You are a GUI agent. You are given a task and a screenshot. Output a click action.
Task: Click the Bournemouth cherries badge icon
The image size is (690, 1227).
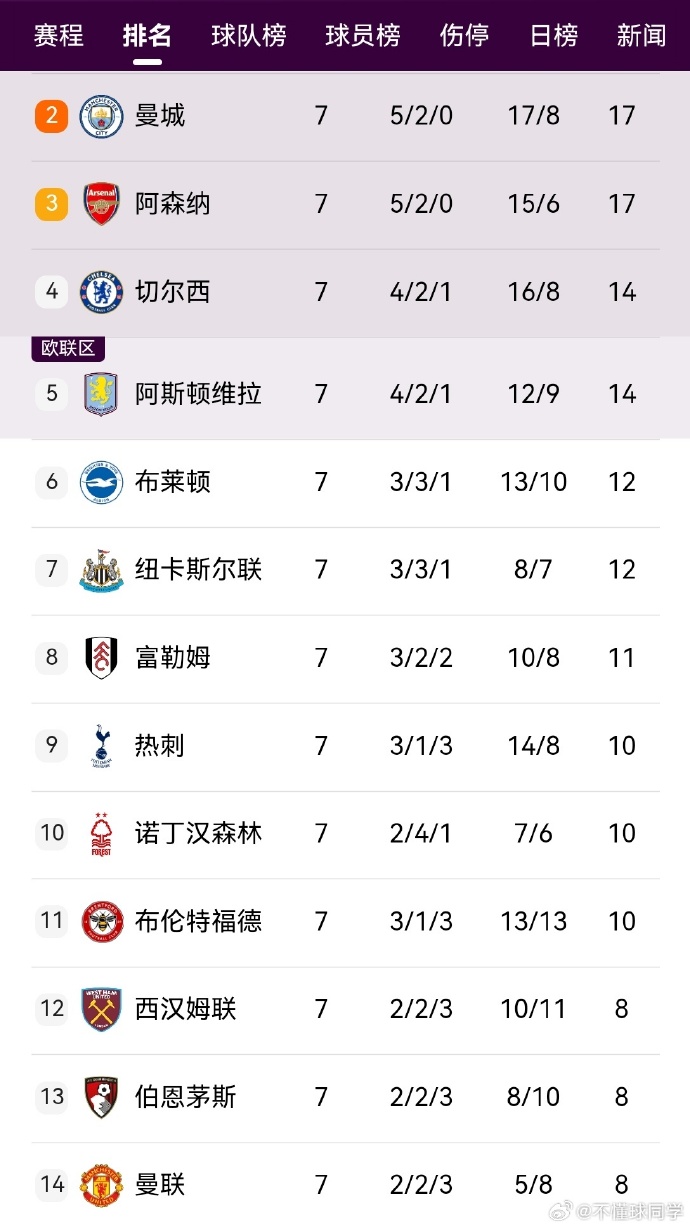click(101, 1096)
